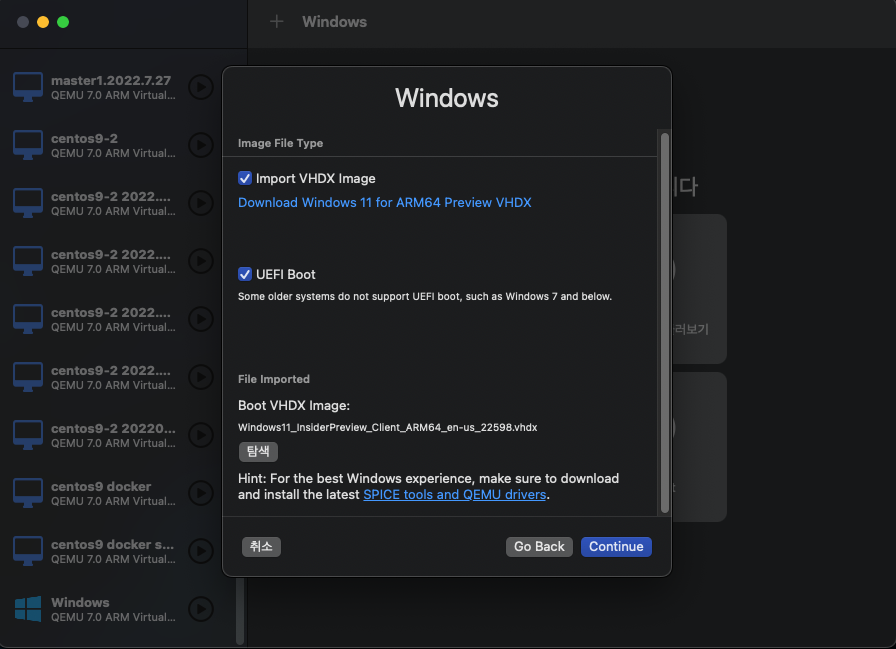Open the SPICE tools and QEMU drivers link

click(454, 495)
